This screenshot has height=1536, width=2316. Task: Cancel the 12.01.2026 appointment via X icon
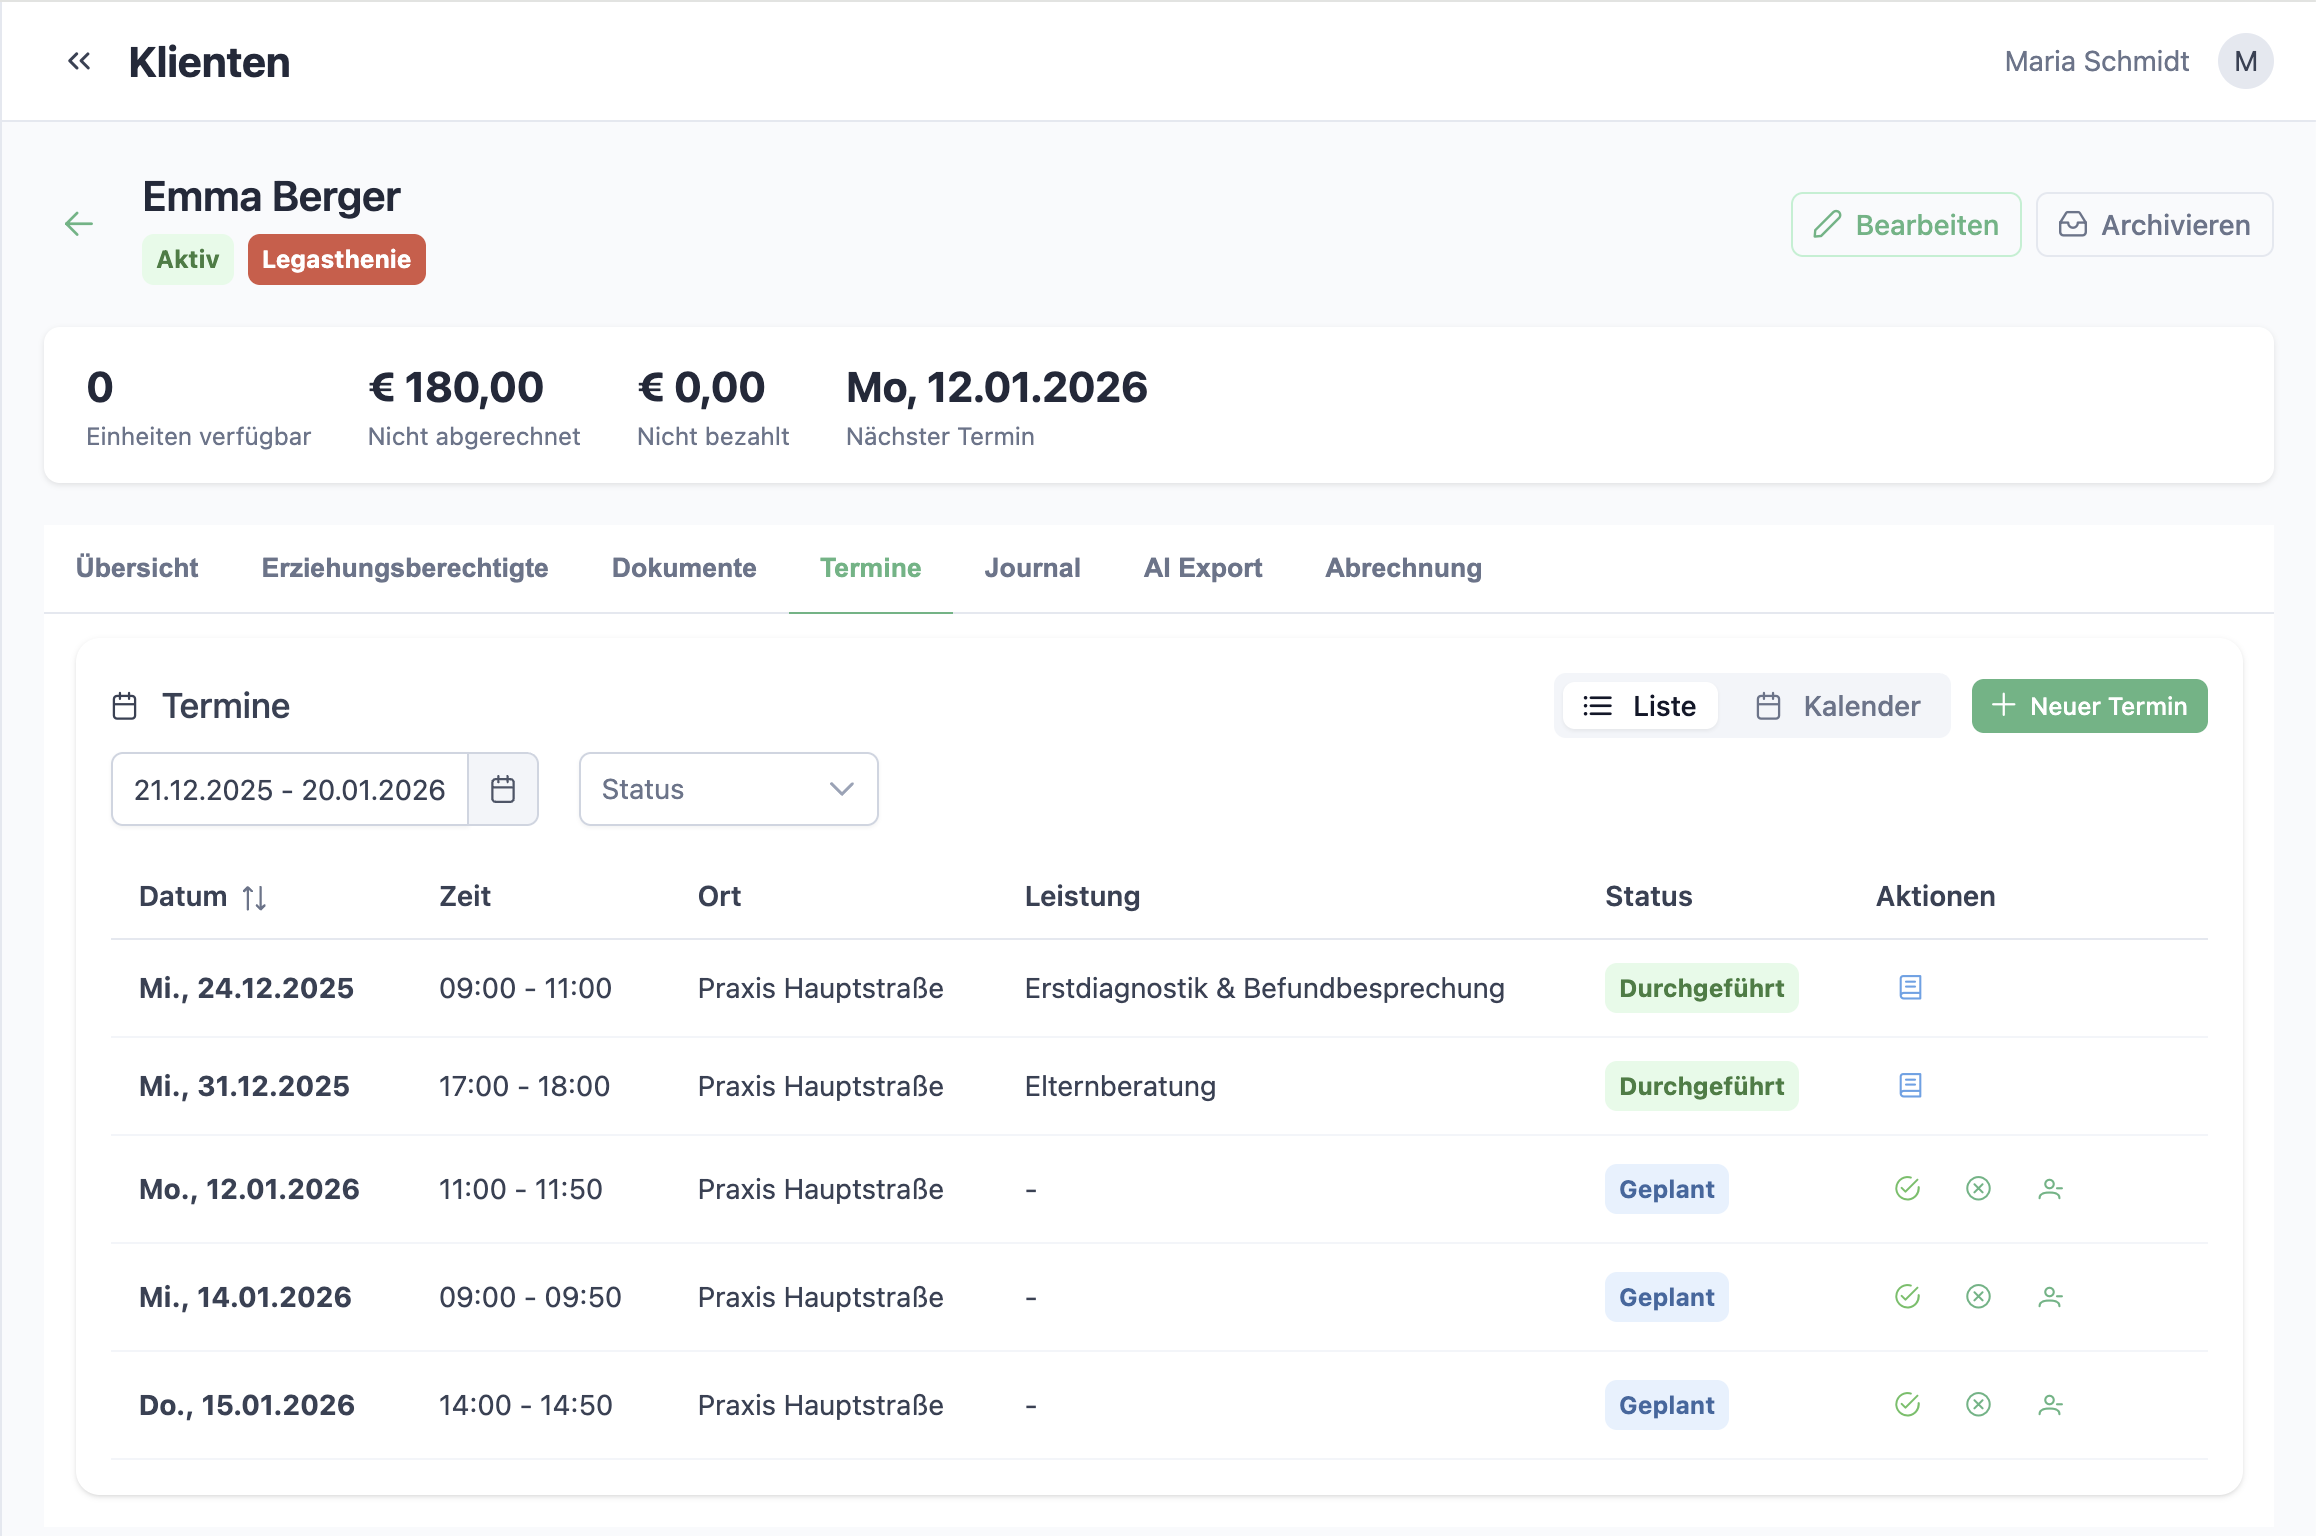1978,1189
